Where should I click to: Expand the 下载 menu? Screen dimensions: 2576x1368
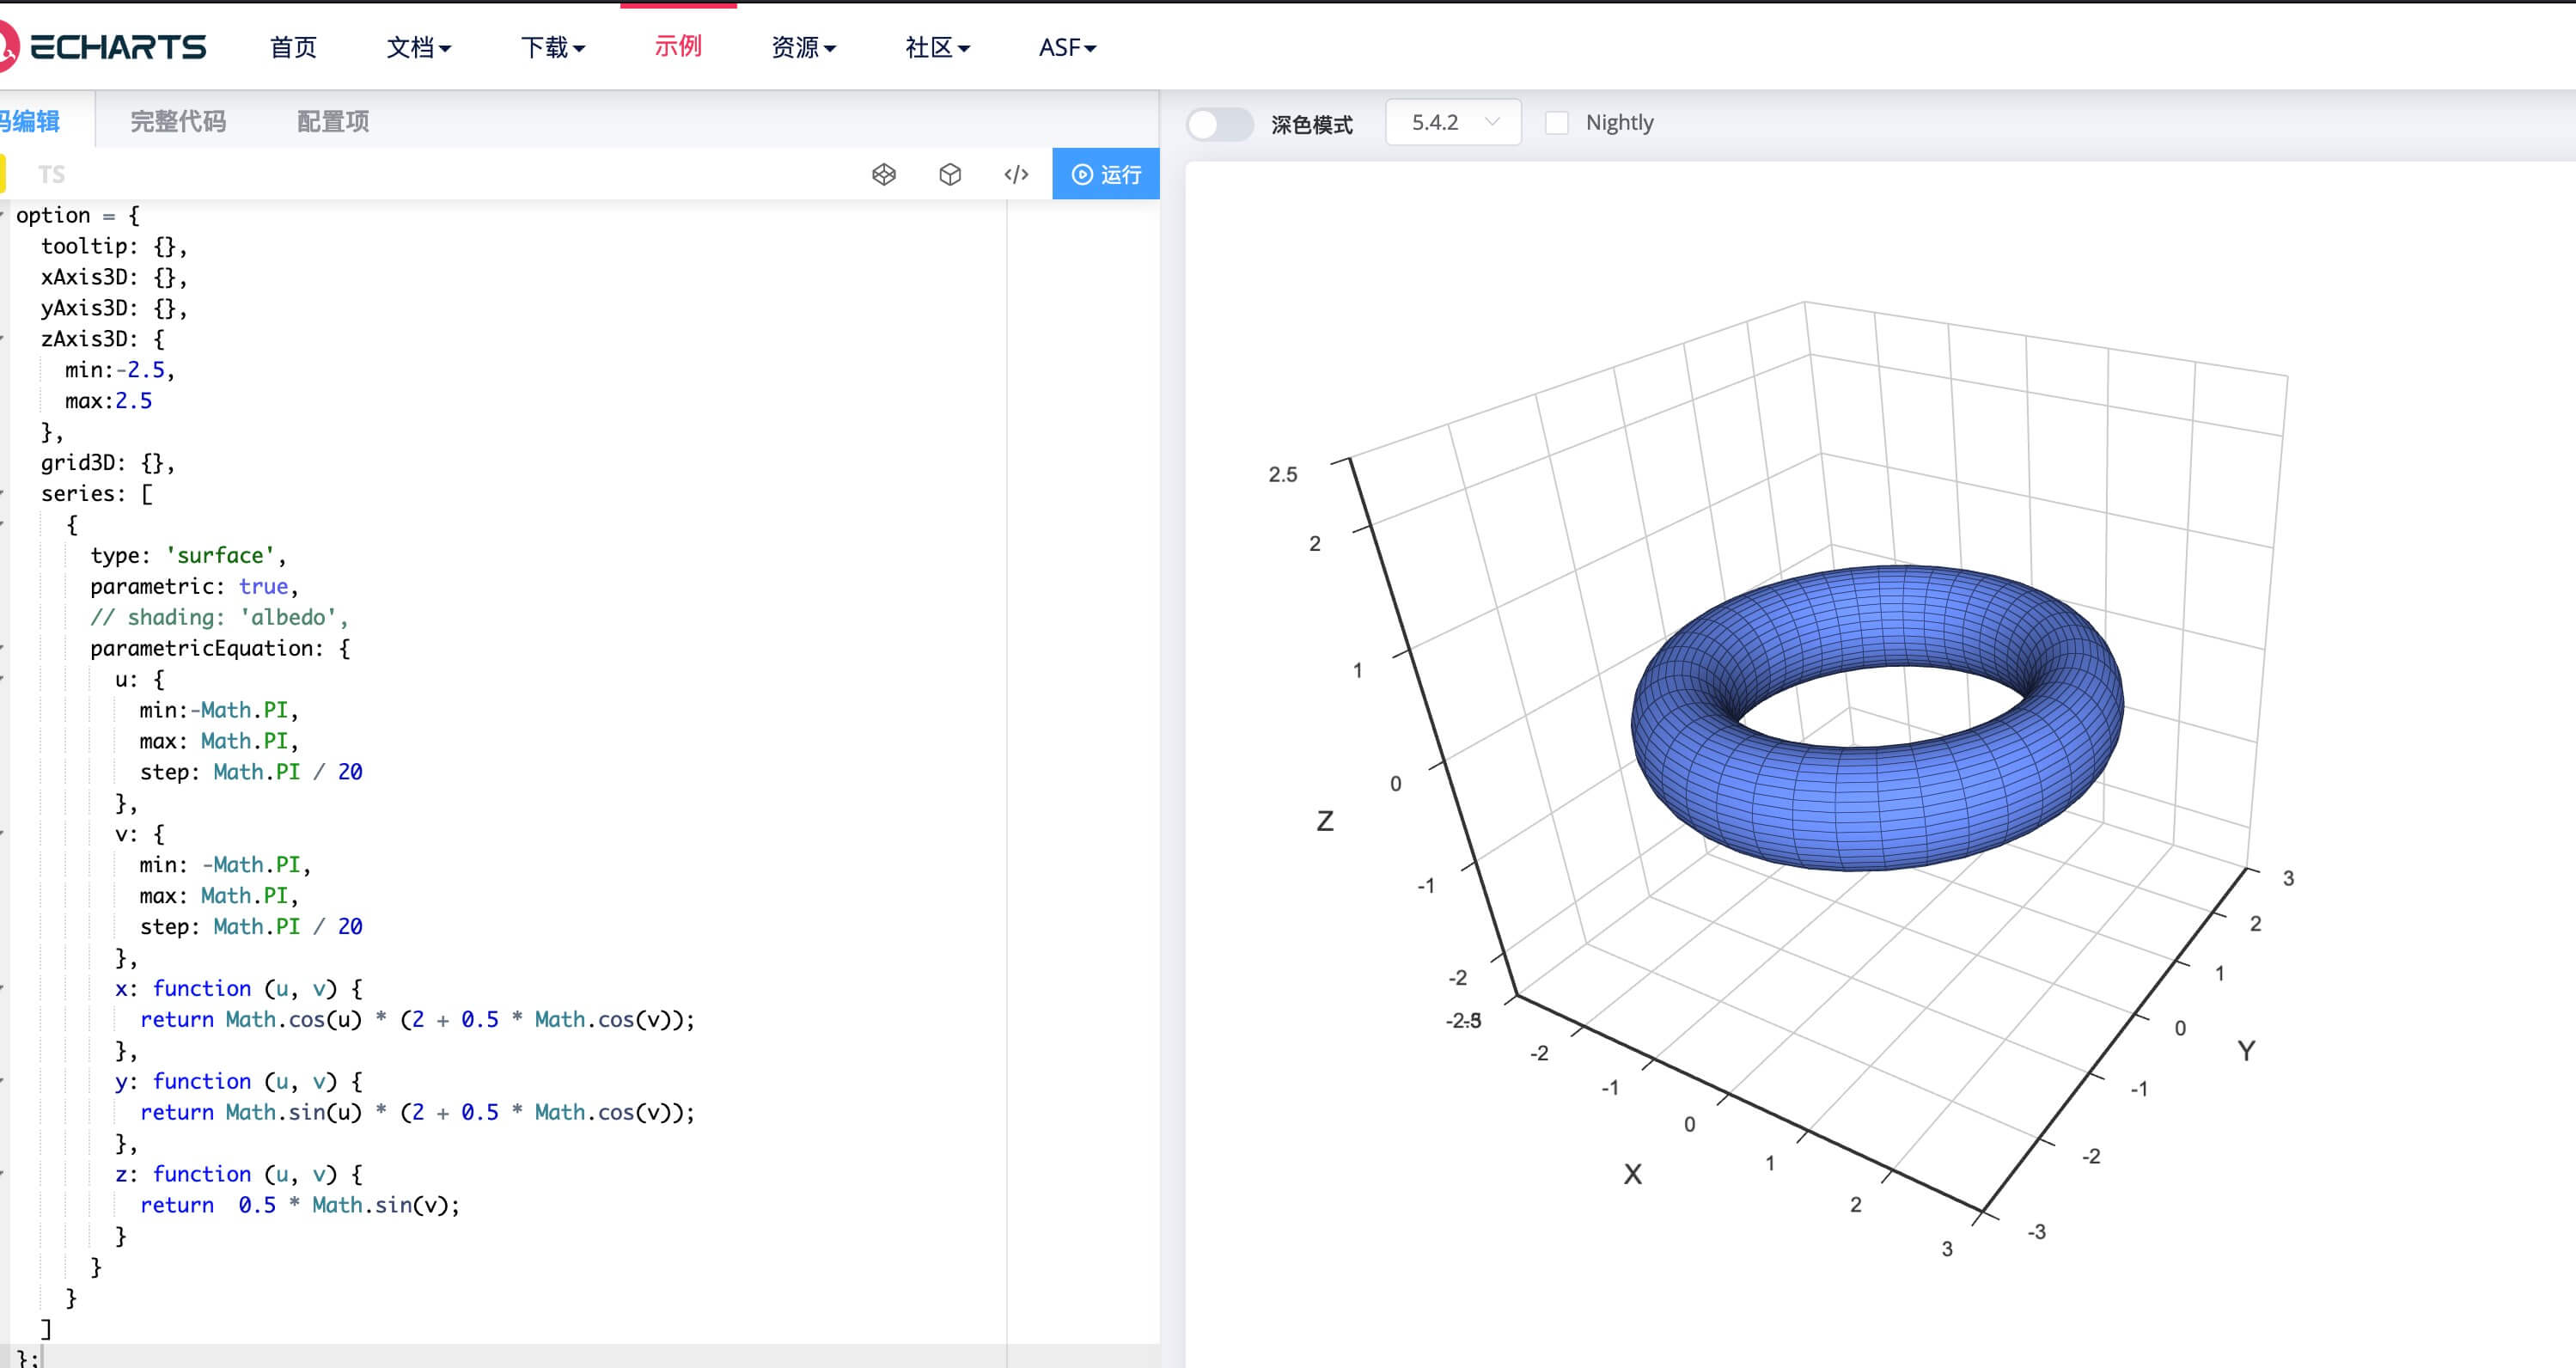pos(552,47)
